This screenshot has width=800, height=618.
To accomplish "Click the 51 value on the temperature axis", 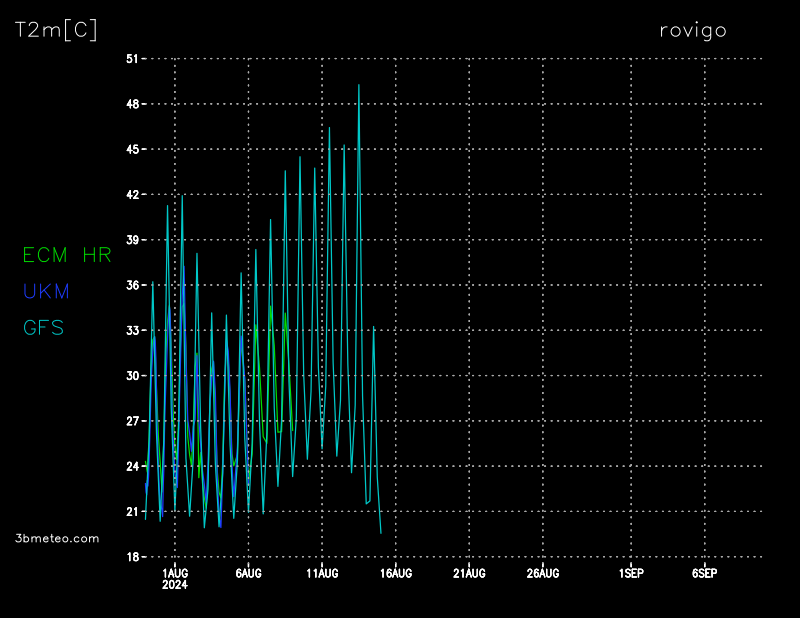I will [131, 59].
